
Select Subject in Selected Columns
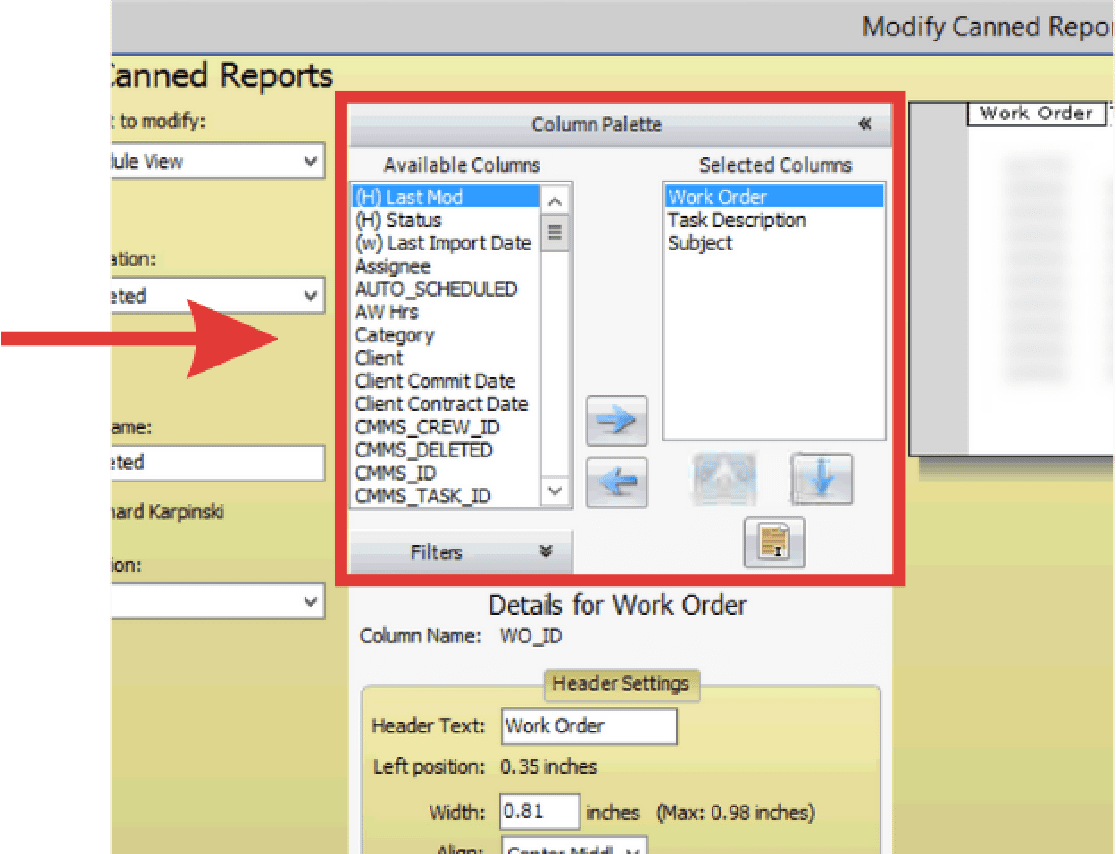coord(700,243)
